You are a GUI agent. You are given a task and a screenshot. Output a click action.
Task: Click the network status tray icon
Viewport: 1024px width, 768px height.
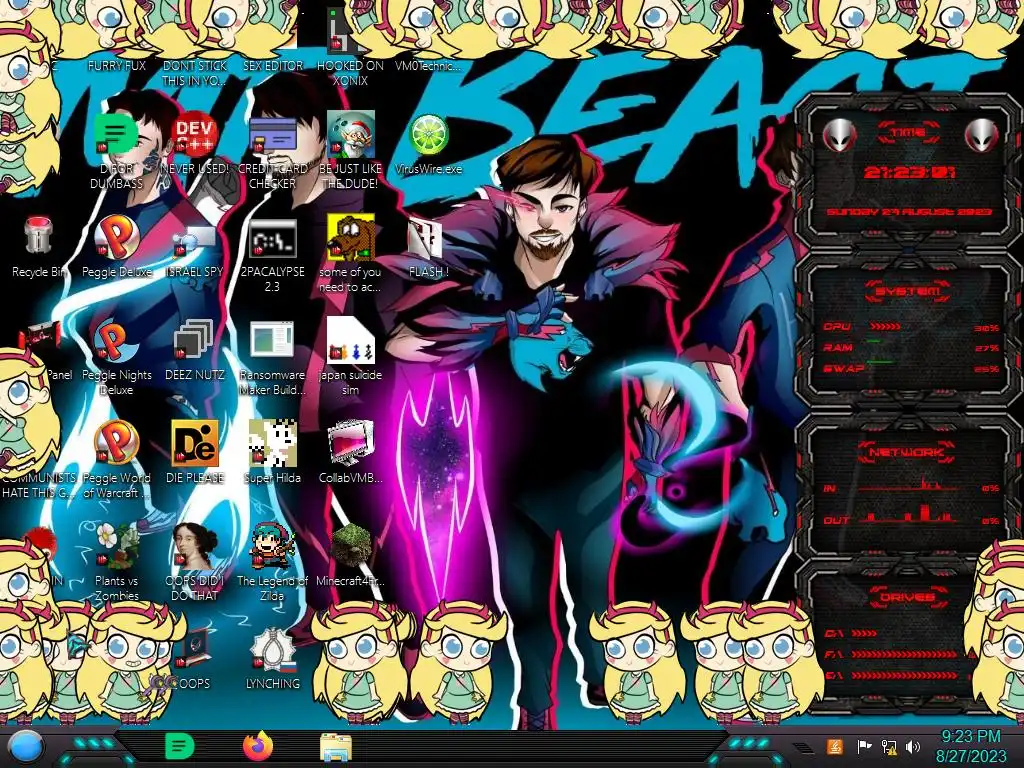889,747
